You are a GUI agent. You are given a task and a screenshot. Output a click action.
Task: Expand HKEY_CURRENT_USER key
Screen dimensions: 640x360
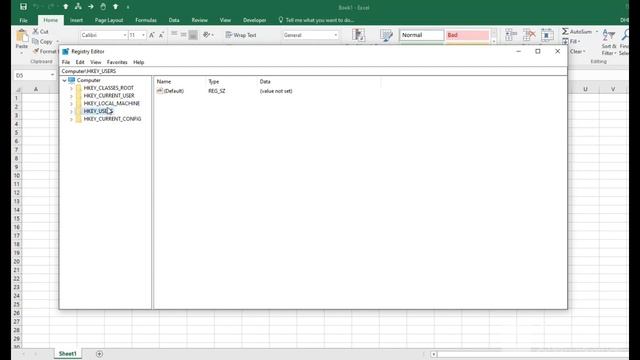(71, 96)
